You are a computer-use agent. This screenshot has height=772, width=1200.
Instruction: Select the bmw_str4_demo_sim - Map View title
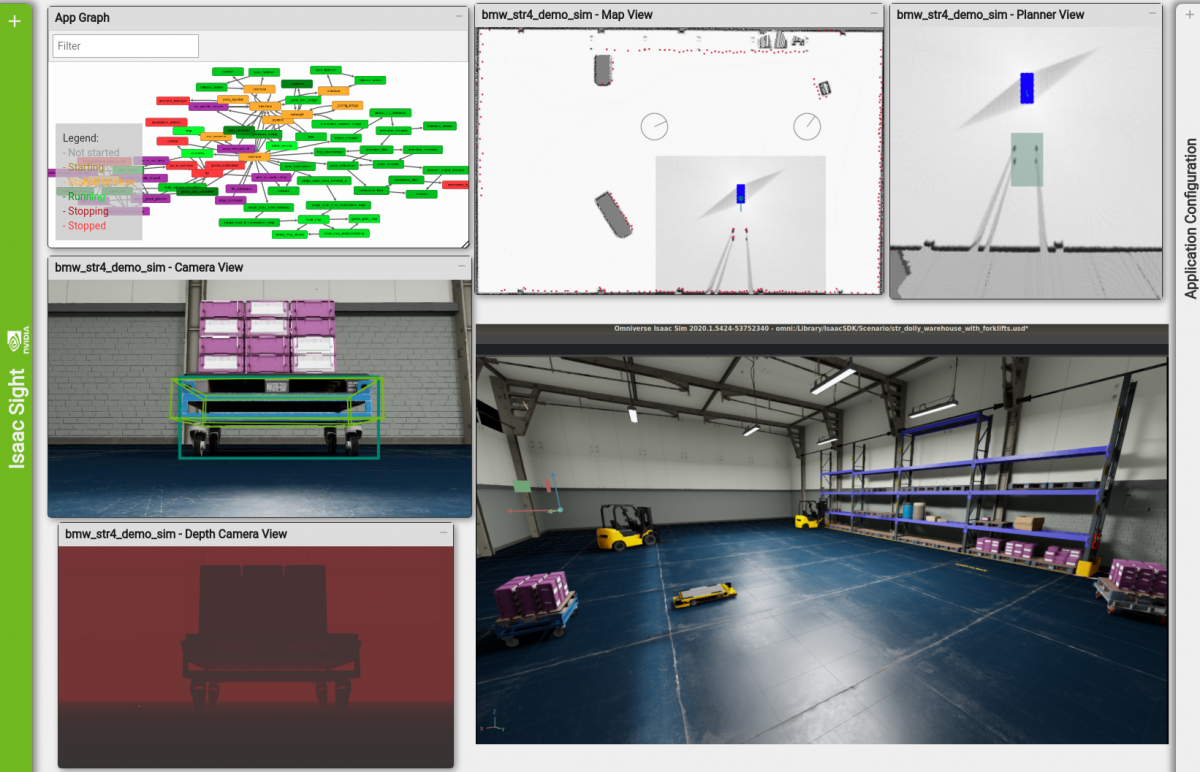[567, 14]
